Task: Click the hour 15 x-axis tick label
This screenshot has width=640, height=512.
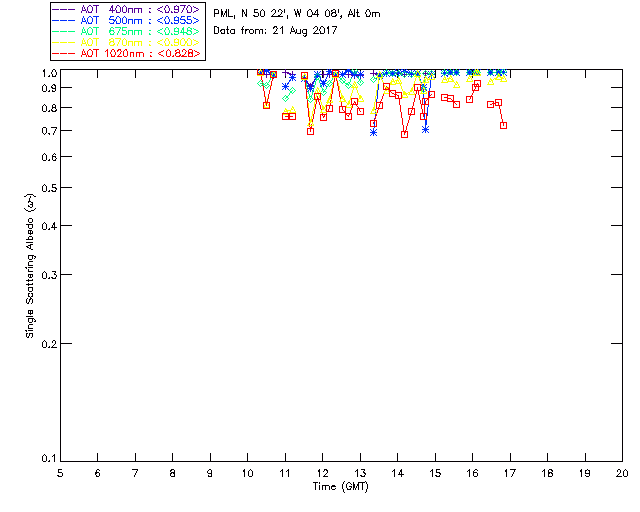Action: click(x=435, y=473)
